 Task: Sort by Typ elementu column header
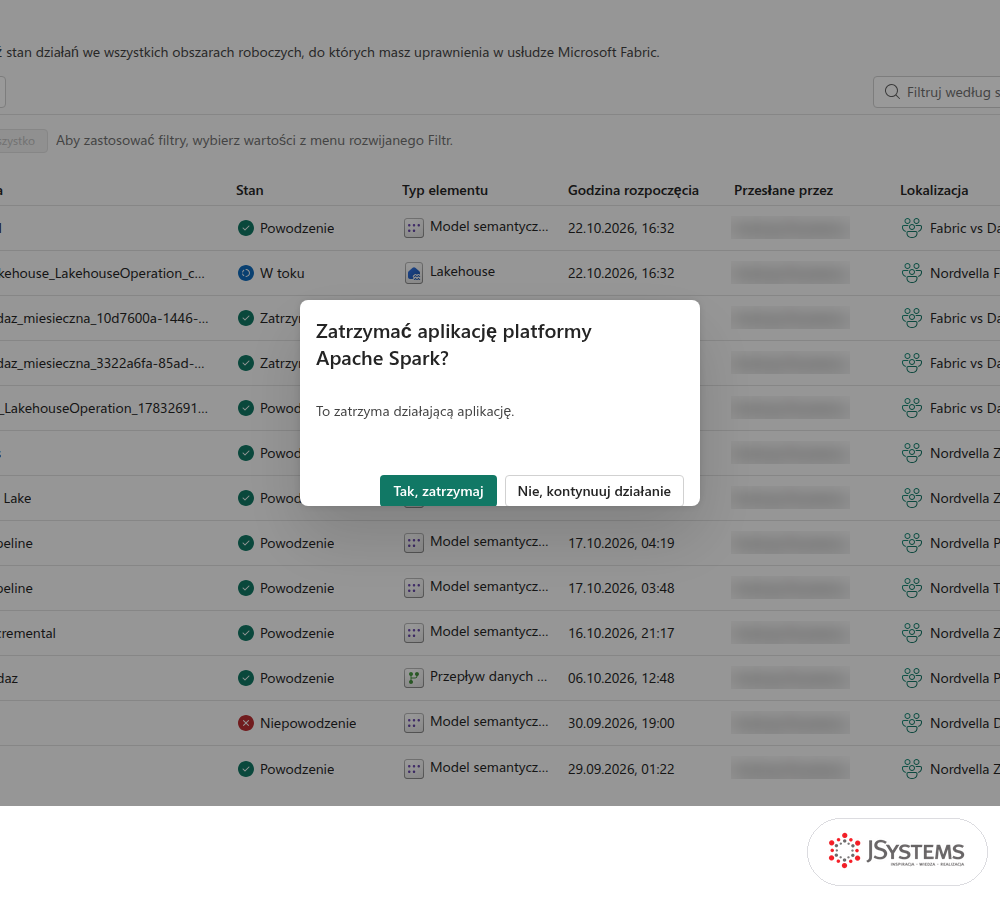click(x=445, y=190)
